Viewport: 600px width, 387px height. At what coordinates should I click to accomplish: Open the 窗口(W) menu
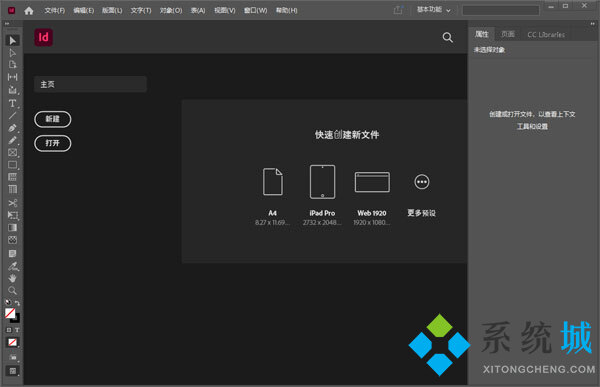pos(255,10)
